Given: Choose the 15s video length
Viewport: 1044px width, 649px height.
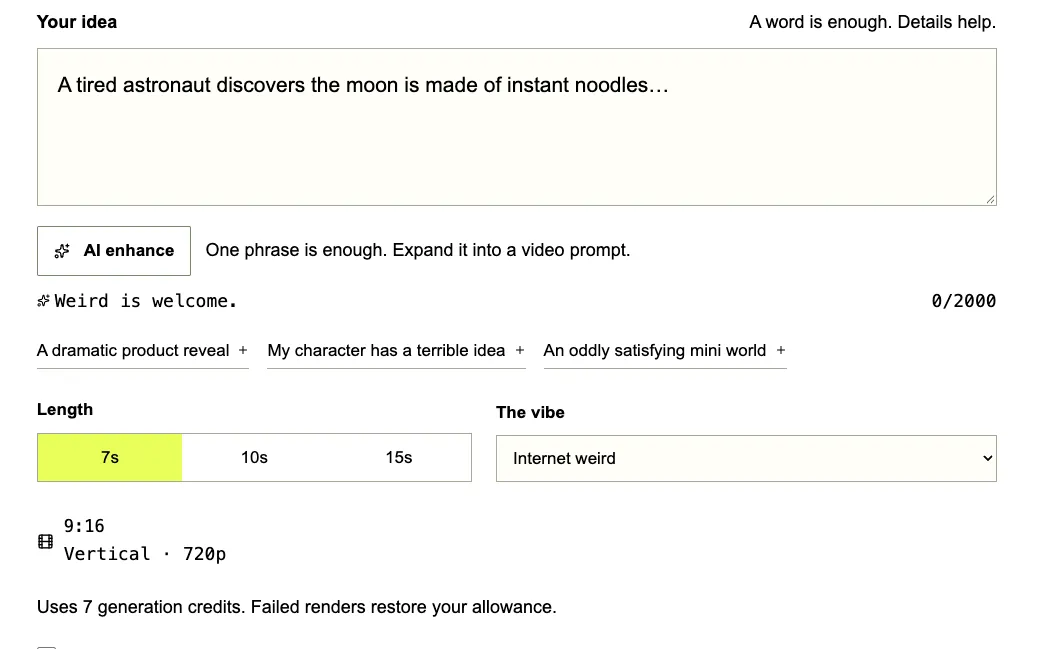Looking at the screenshot, I should pos(399,457).
